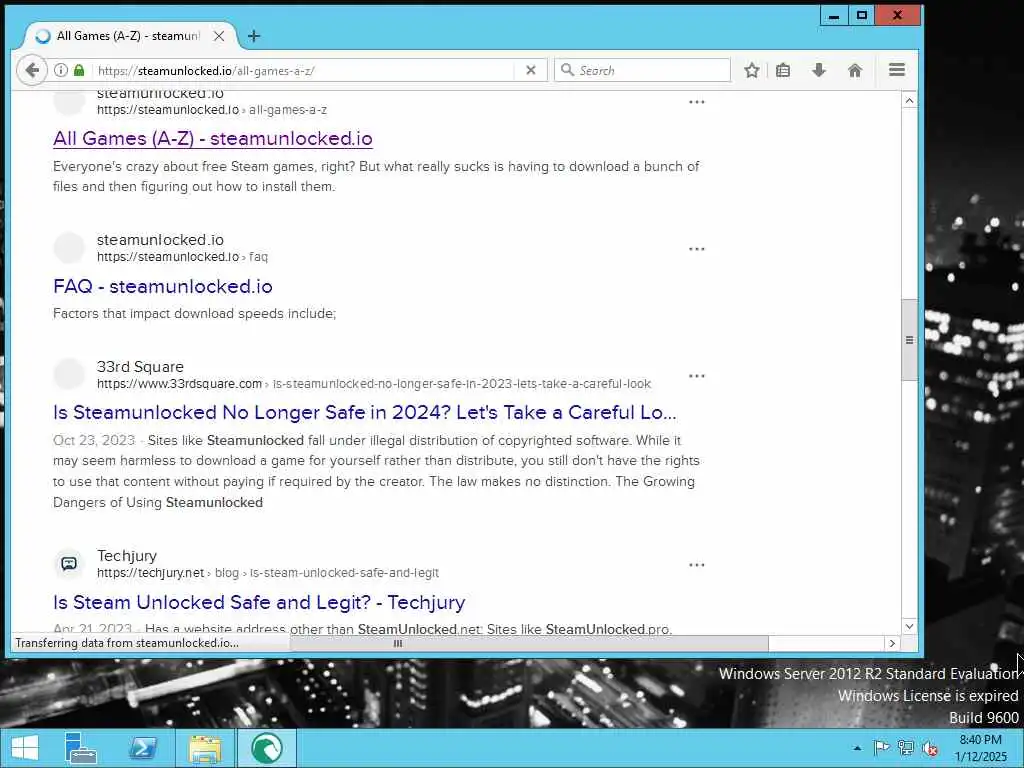The image size is (1024, 768).
Task: Click the 33rd Square site name
Action: pyautogui.click(x=140, y=366)
